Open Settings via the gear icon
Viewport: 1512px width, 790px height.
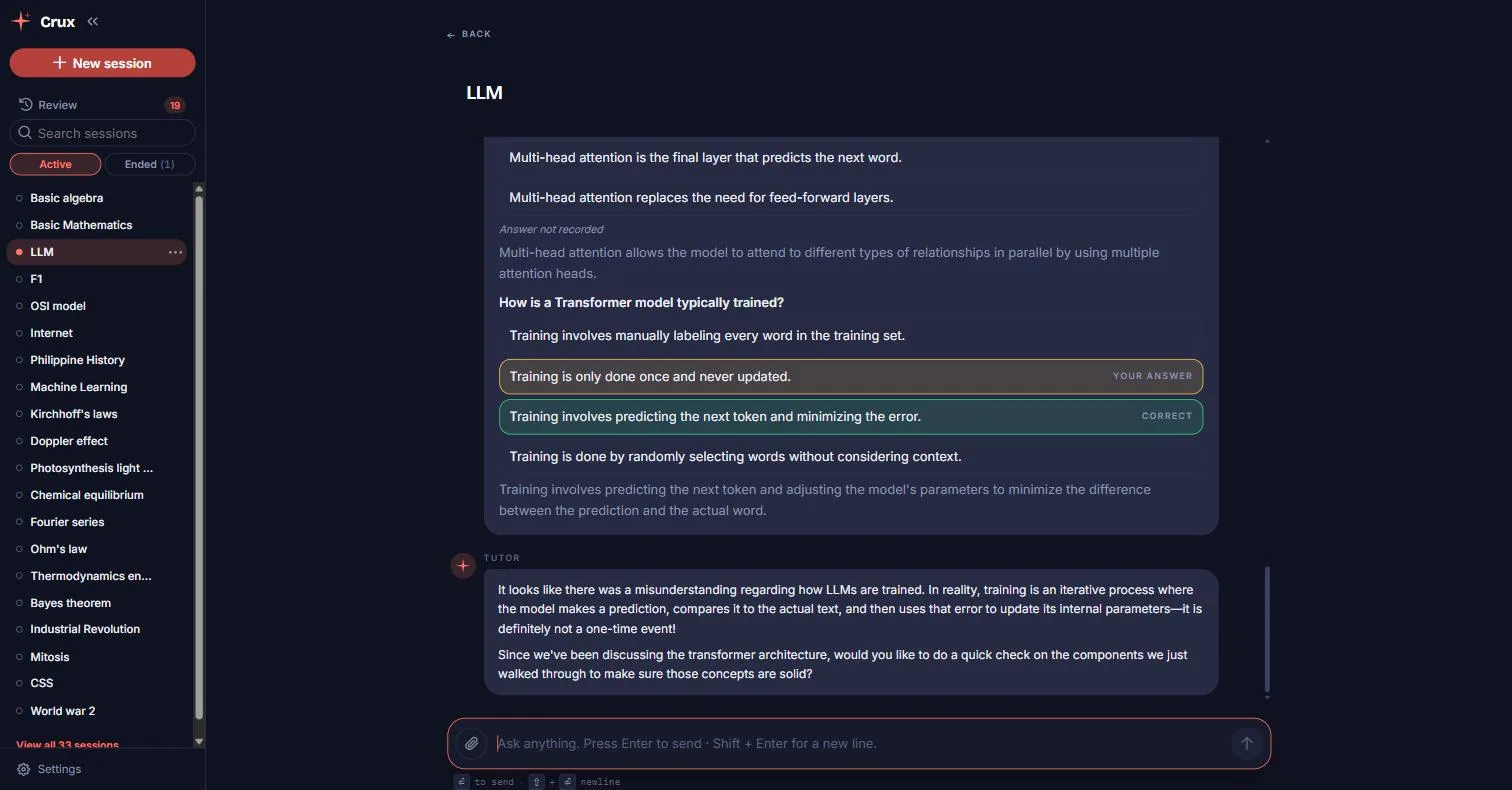24,769
